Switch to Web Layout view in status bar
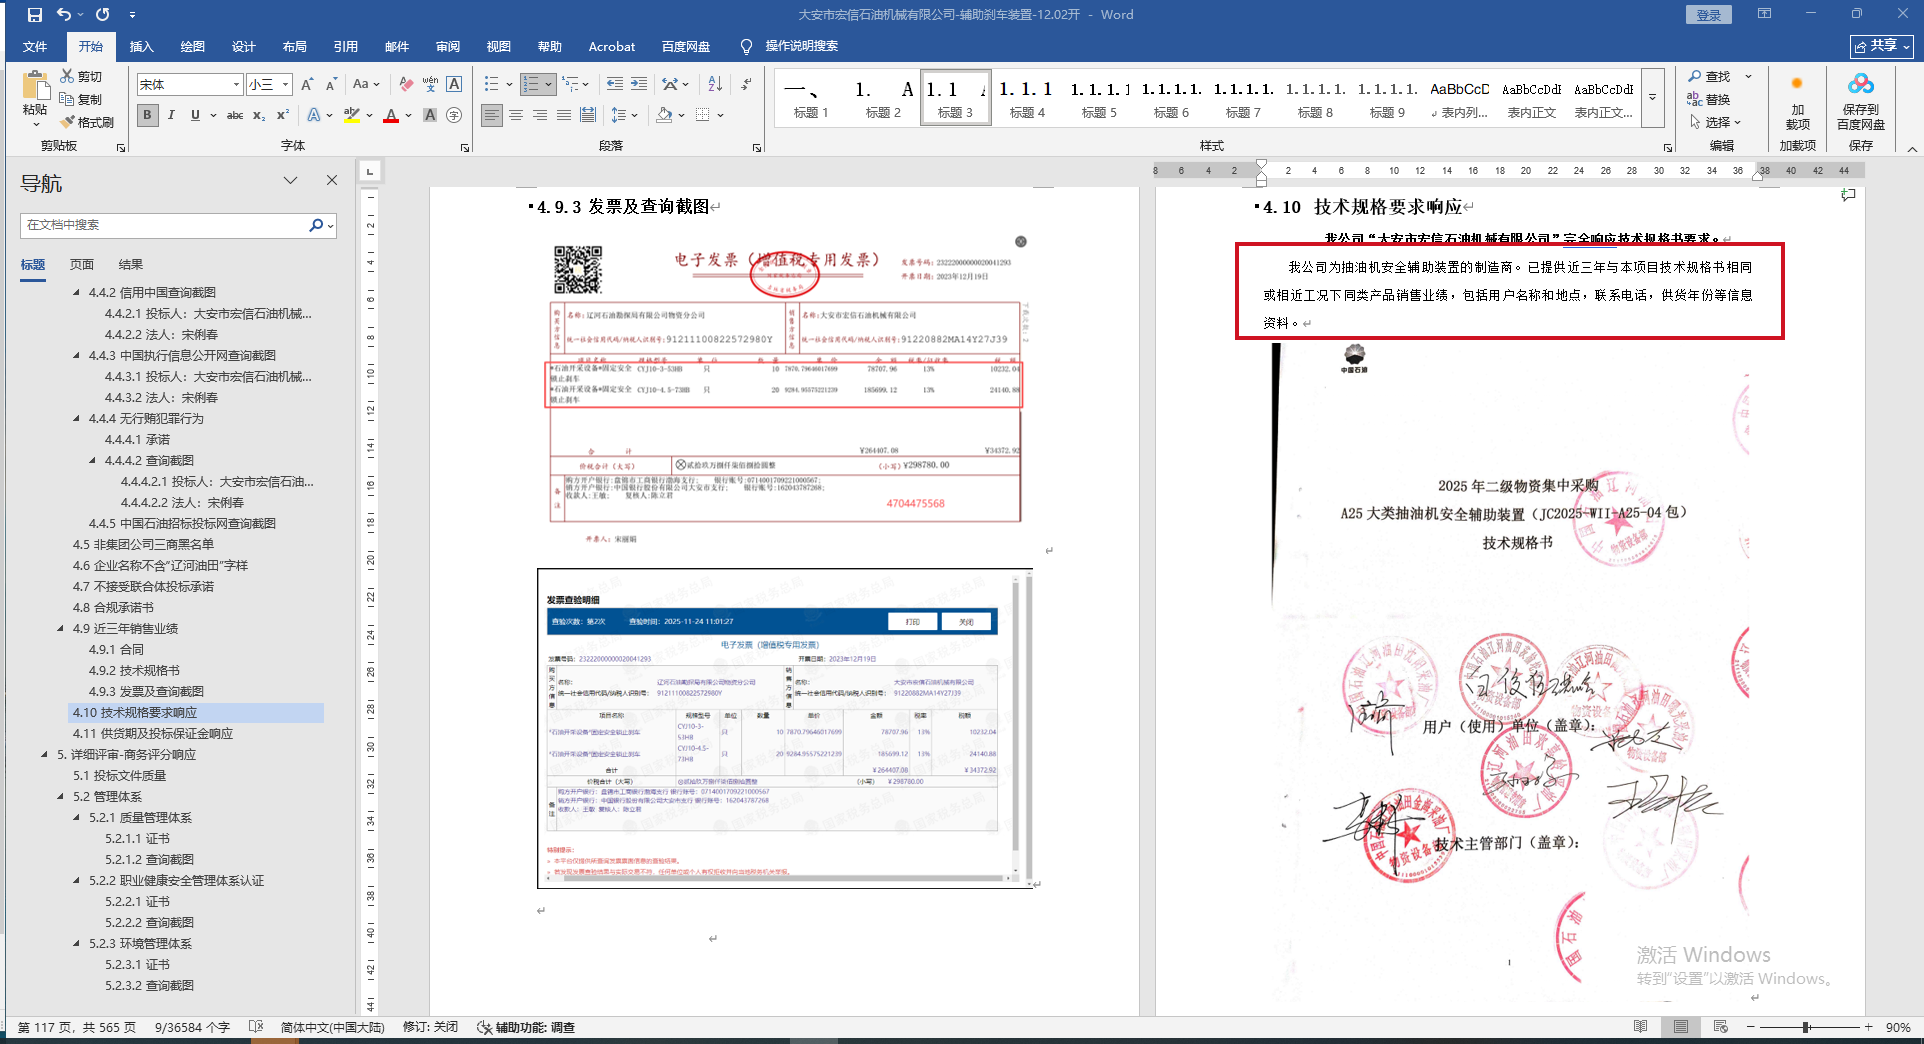Image resolution: width=1924 pixels, height=1044 pixels. [x=1720, y=1027]
